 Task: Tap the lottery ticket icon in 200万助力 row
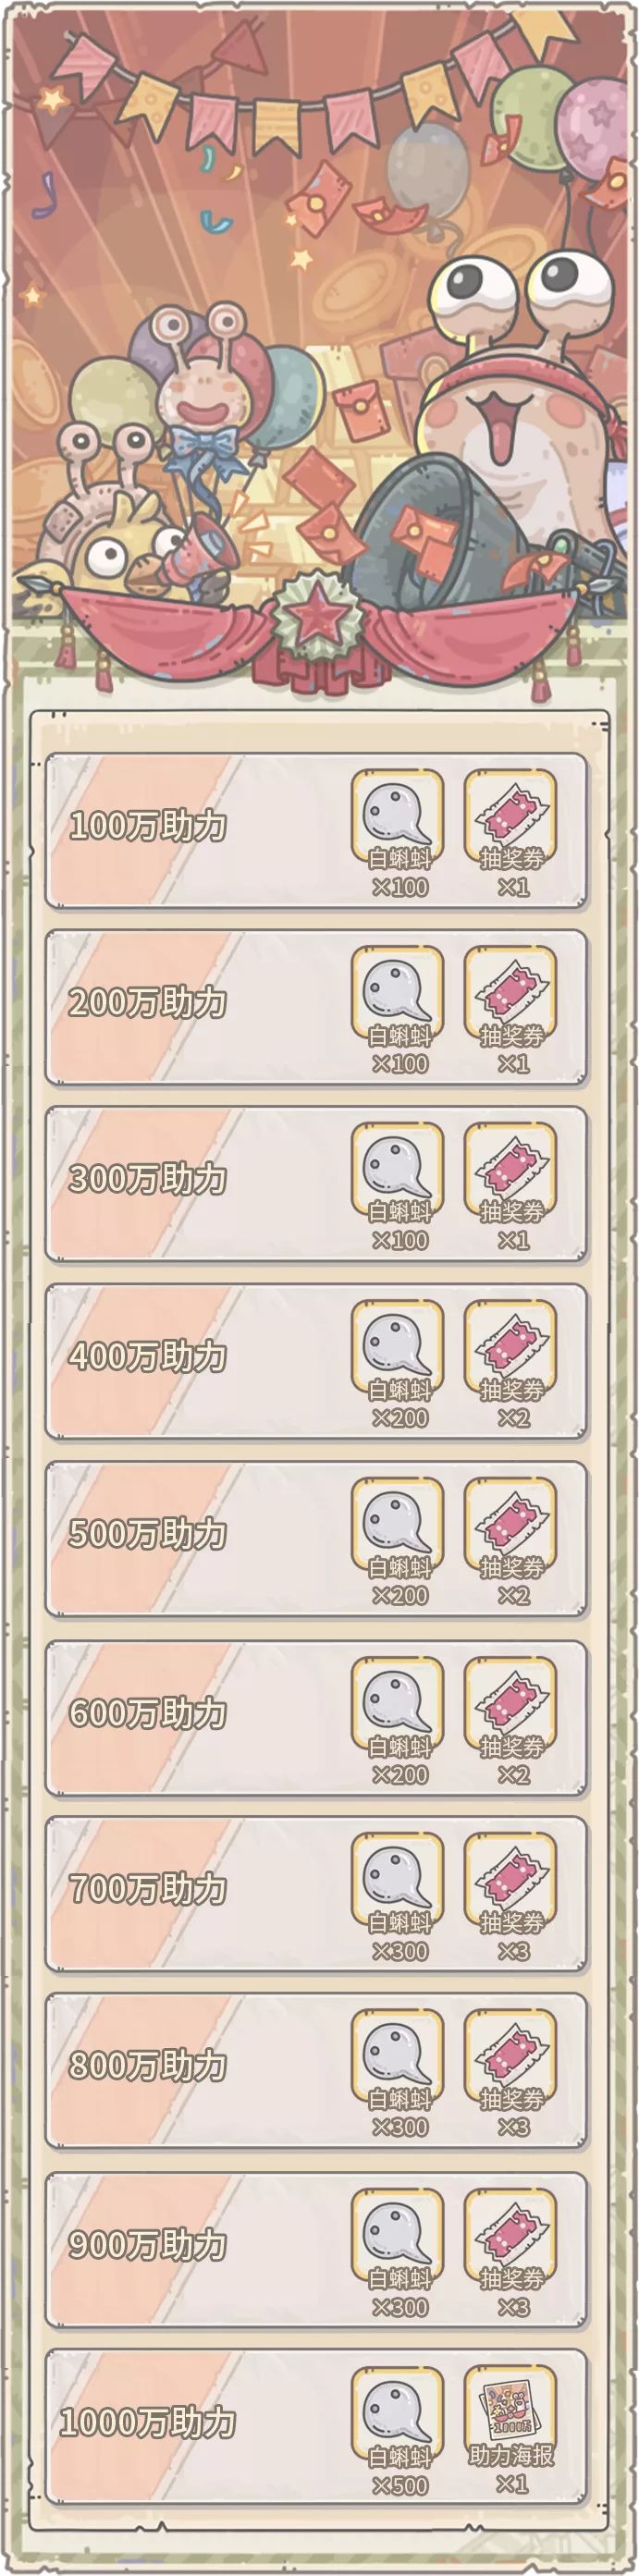click(511, 996)
